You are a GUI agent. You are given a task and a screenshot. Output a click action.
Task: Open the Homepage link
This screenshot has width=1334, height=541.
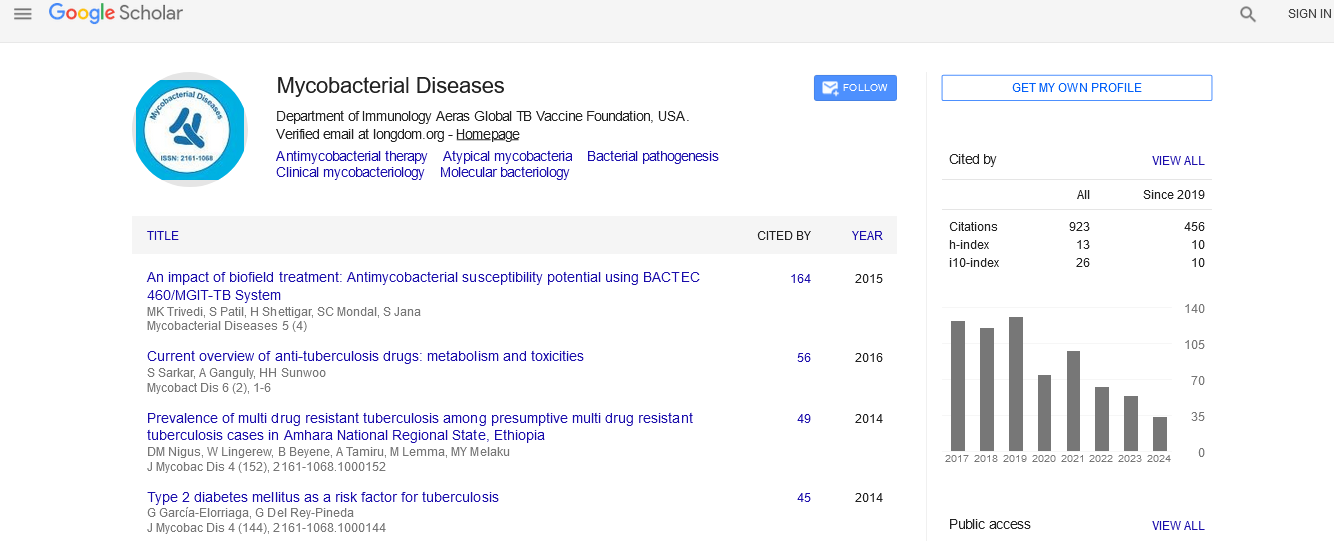pyautogui.click(x=487, y=134)
